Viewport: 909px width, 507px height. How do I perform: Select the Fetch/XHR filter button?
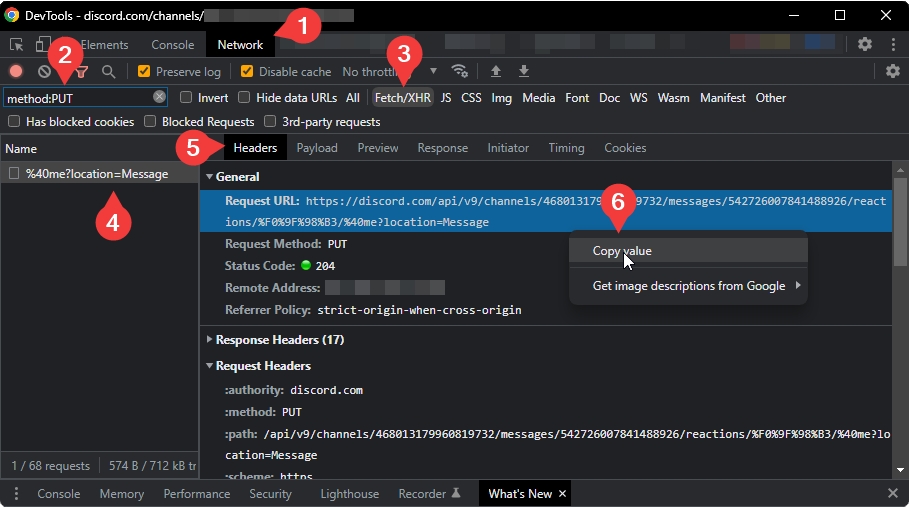pyautogui.click(x=402, y=98)
